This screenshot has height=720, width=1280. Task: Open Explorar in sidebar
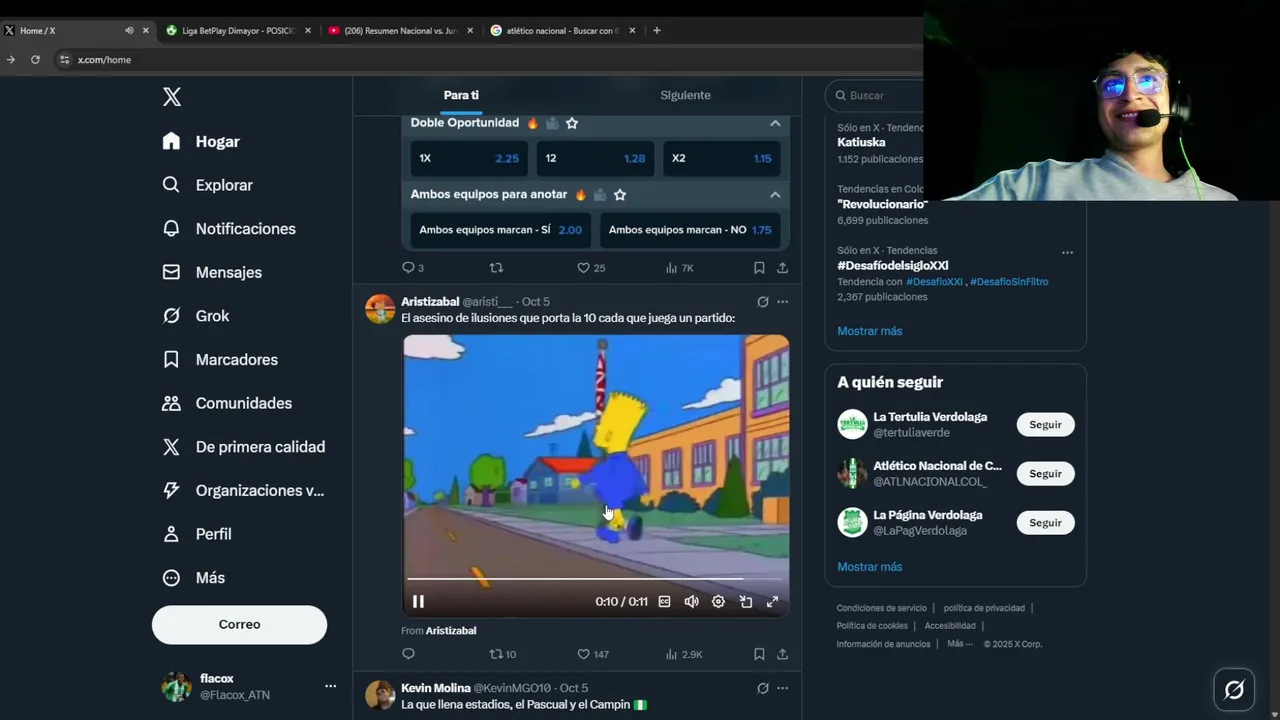pyautogui.click(x=207, y=185)
